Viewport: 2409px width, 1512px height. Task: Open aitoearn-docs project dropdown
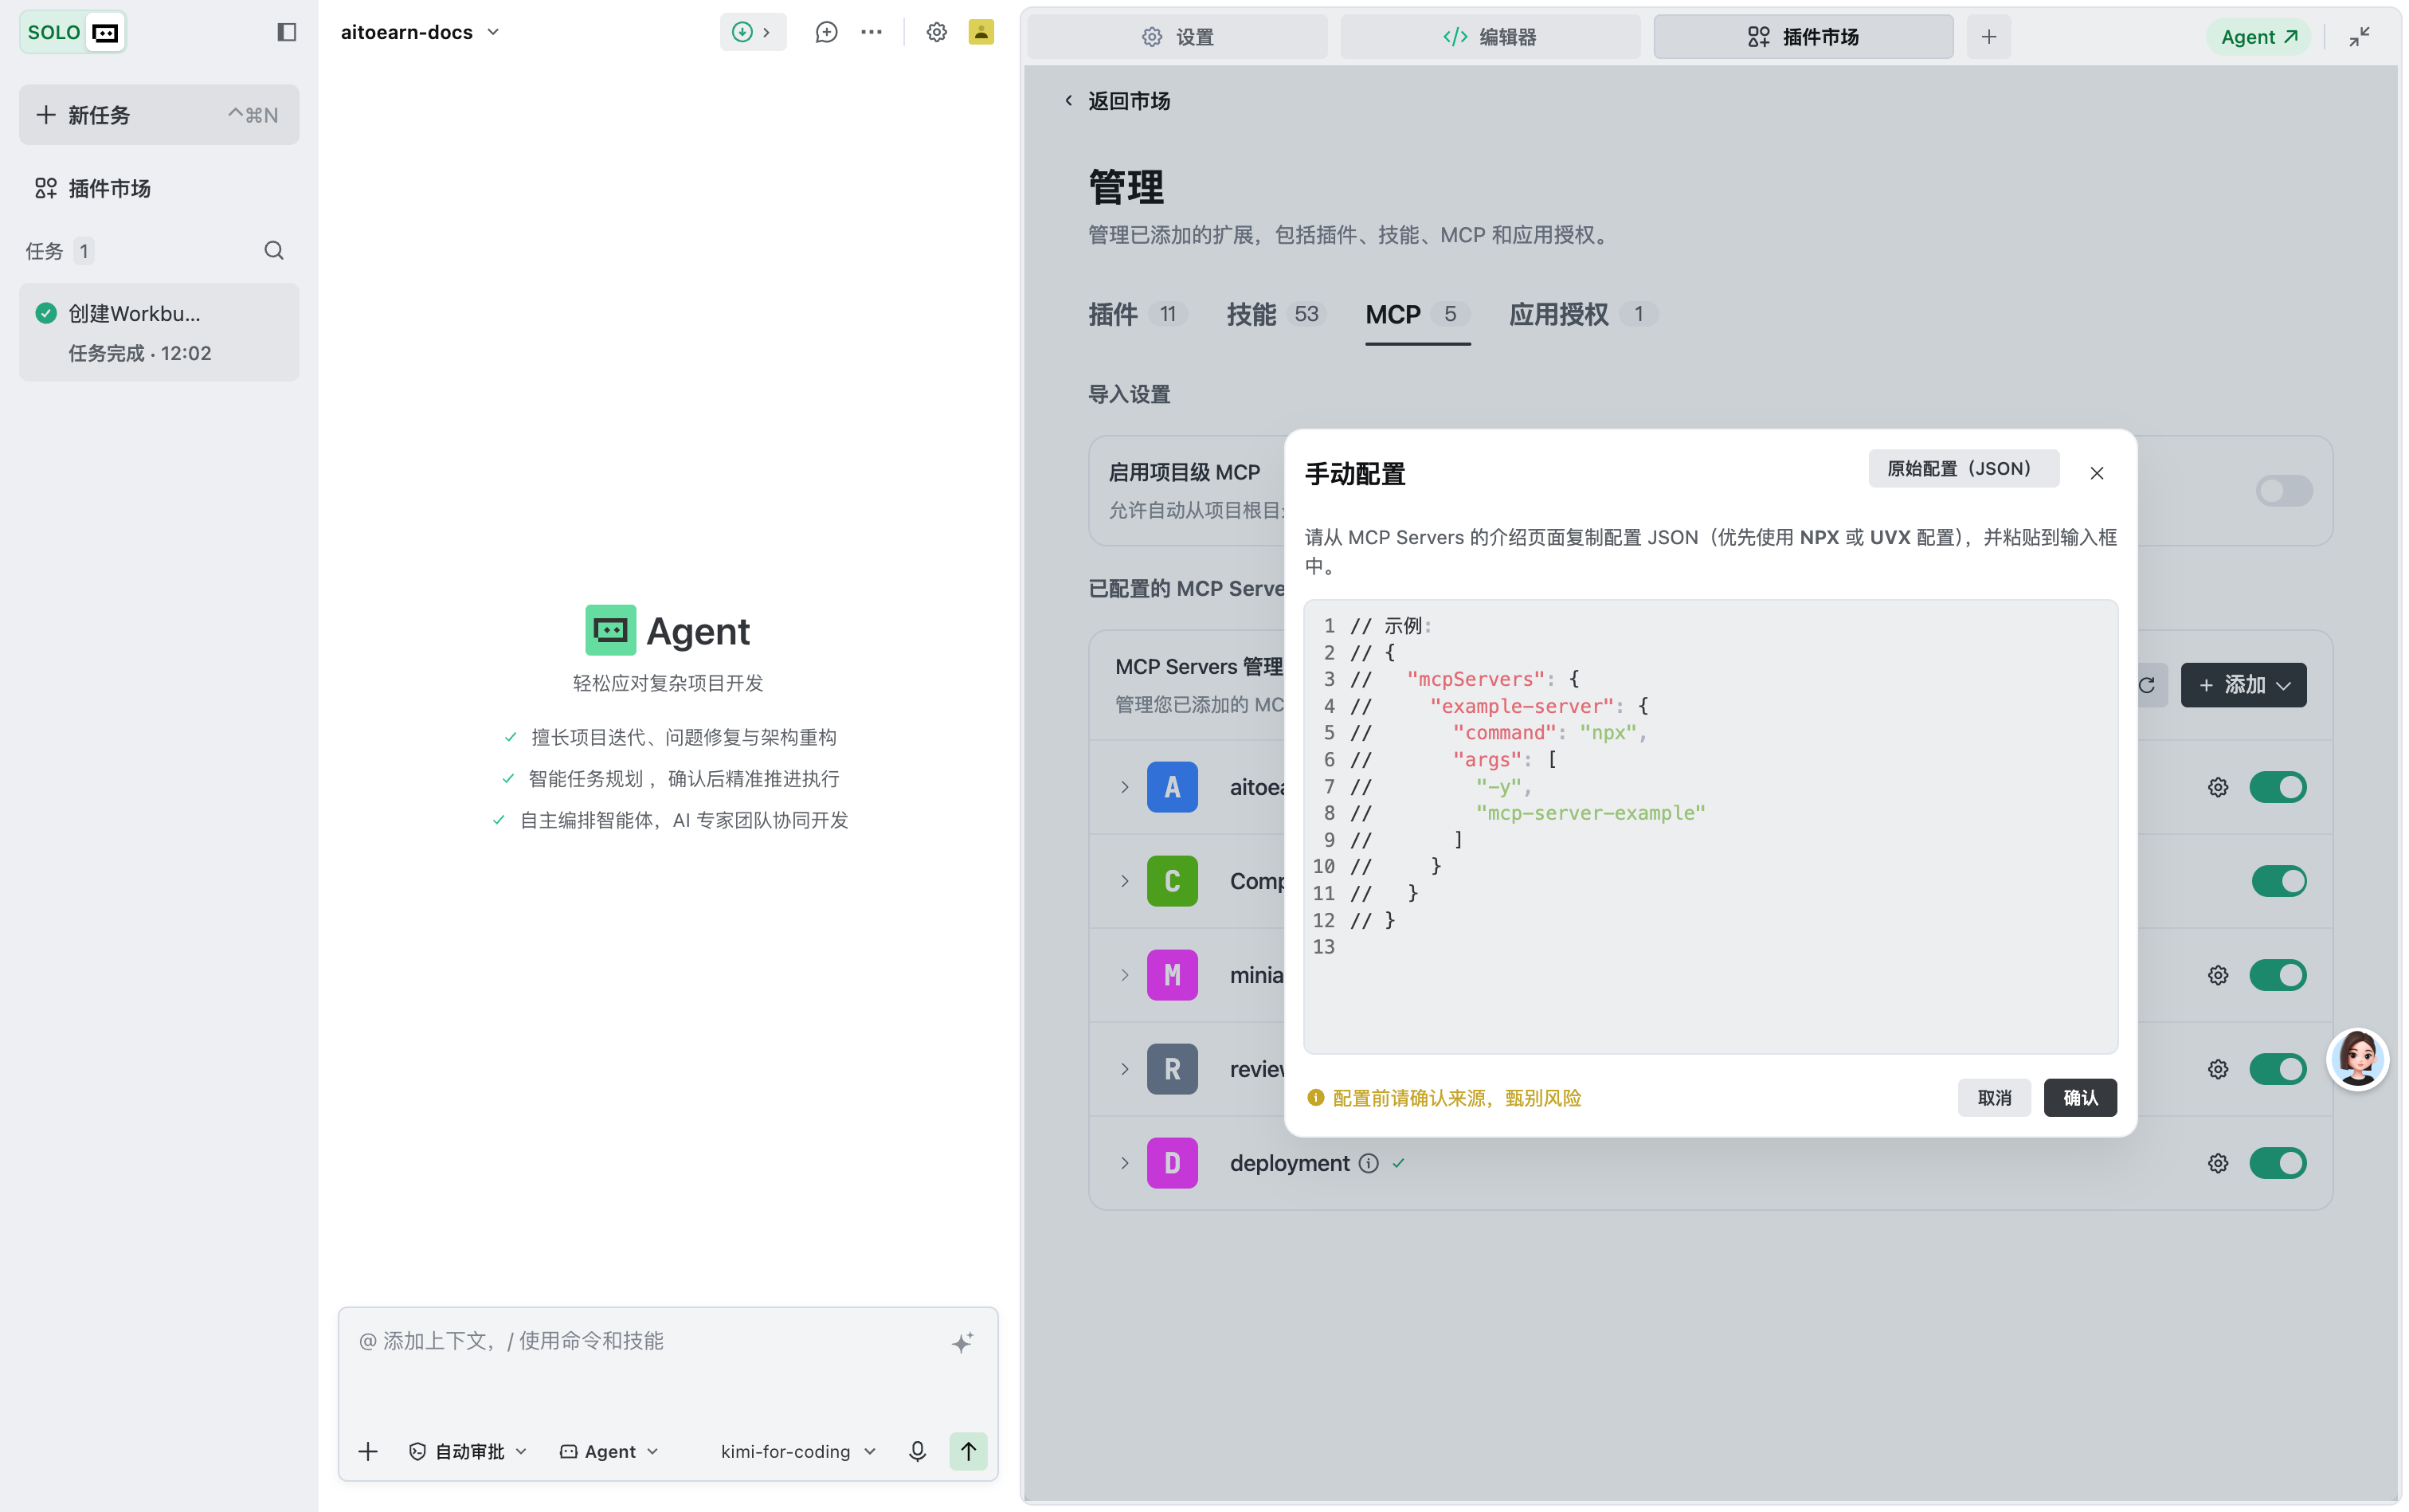point(420,32)
